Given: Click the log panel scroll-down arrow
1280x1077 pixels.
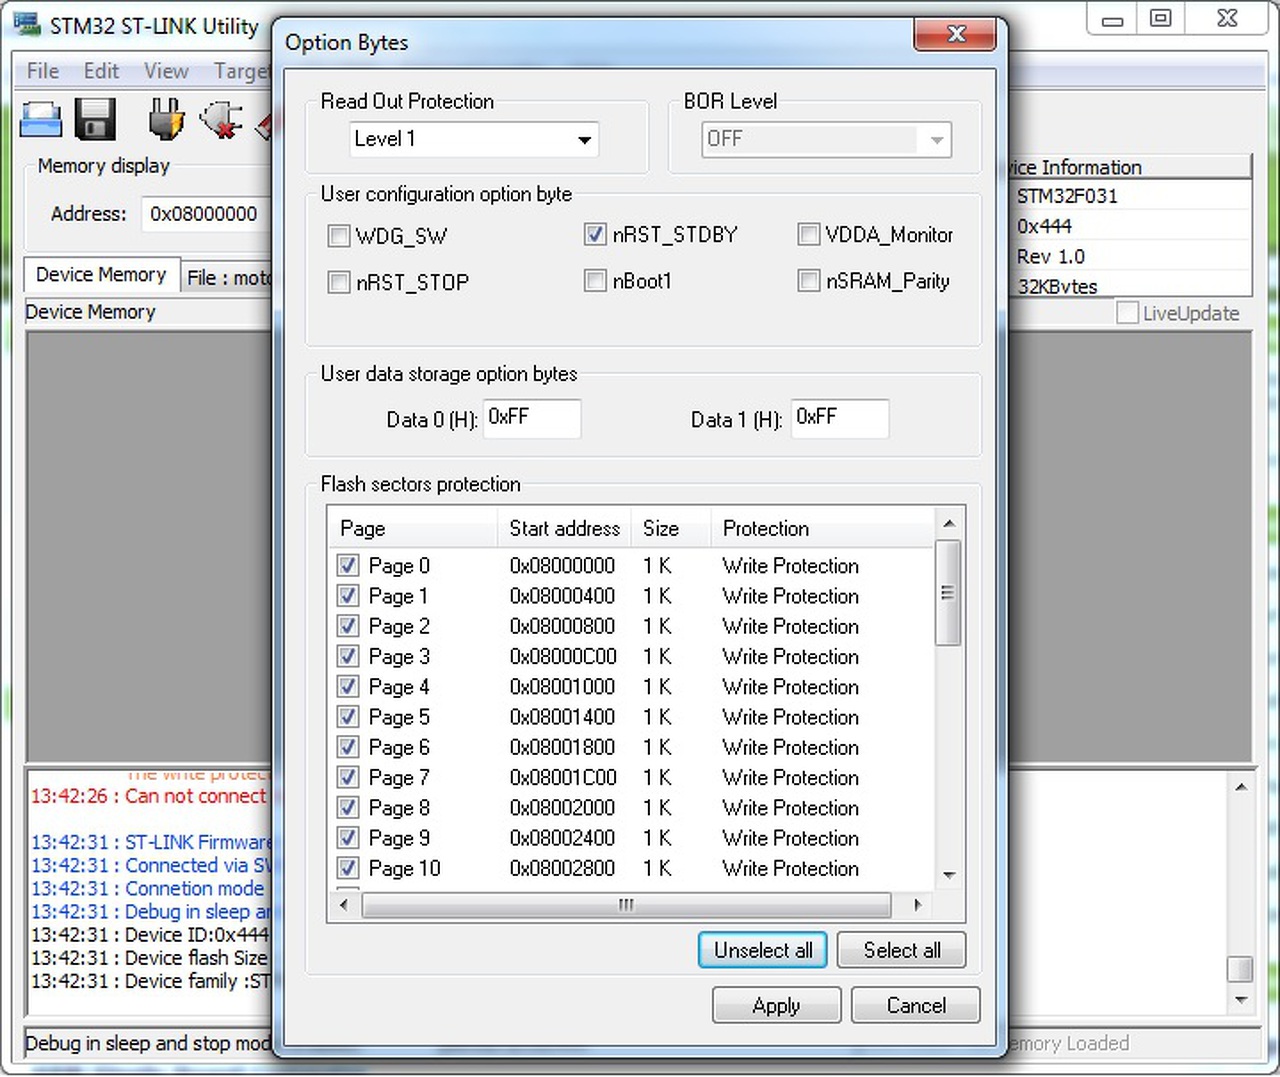Looking at the screenshot, I should click(1241, 1000).
